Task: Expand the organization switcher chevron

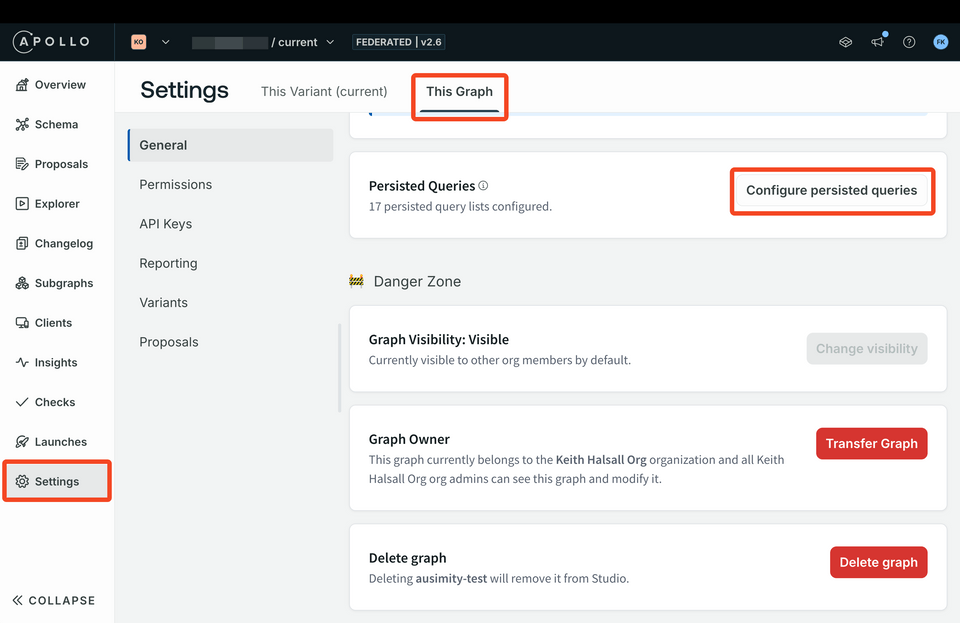Action: (x=165, y=42)
